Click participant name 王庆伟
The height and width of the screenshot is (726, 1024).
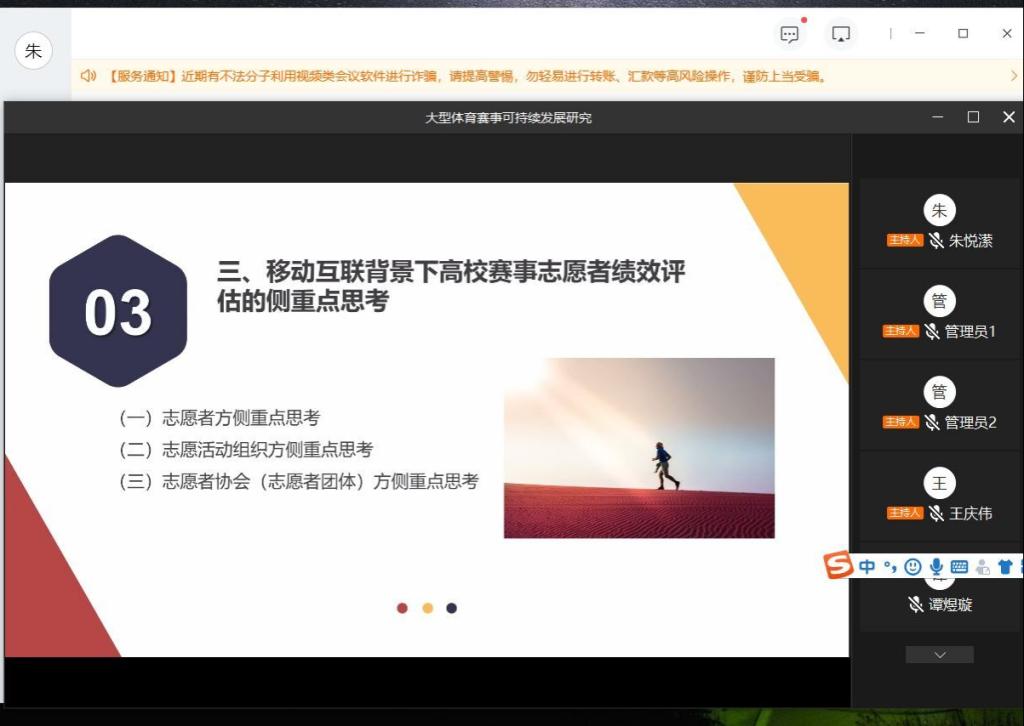click(970, 514)
